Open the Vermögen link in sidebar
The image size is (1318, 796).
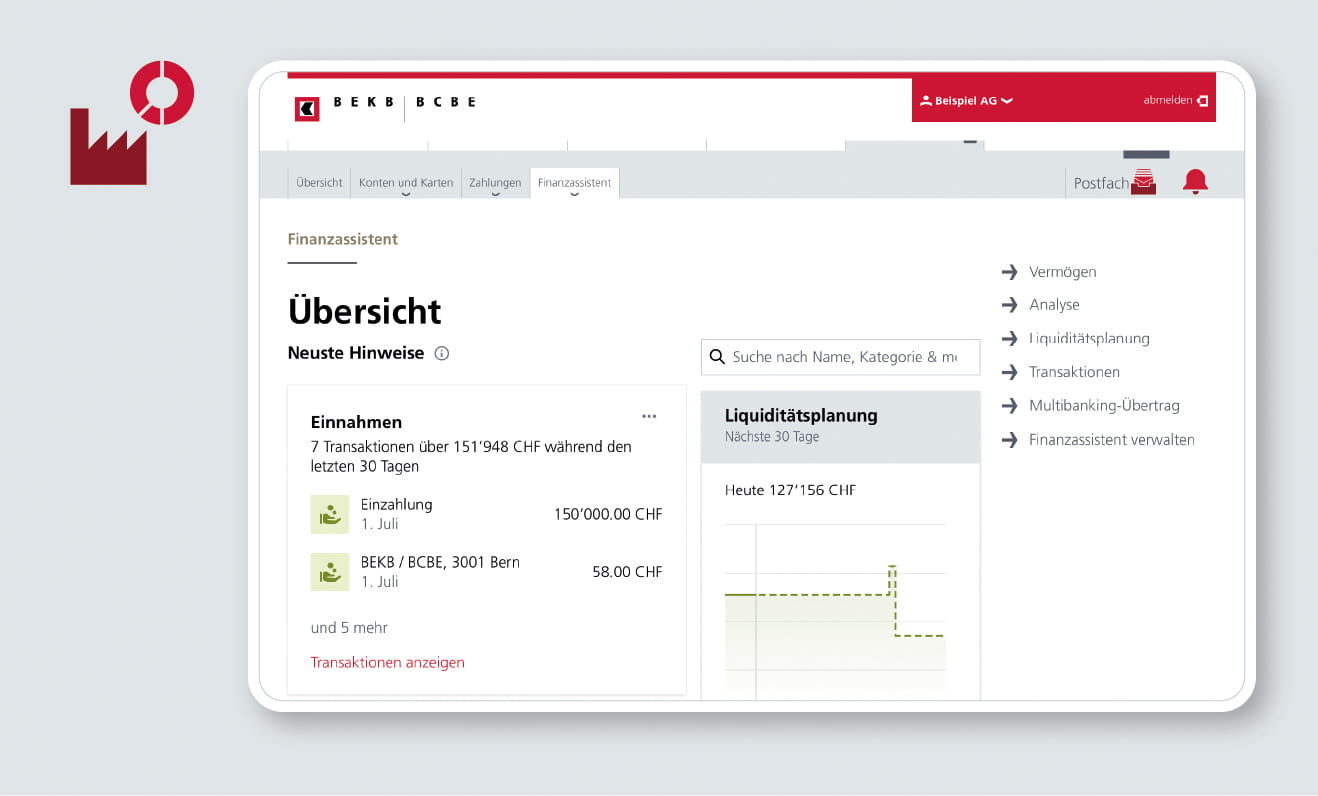(x=1062, y=272)
